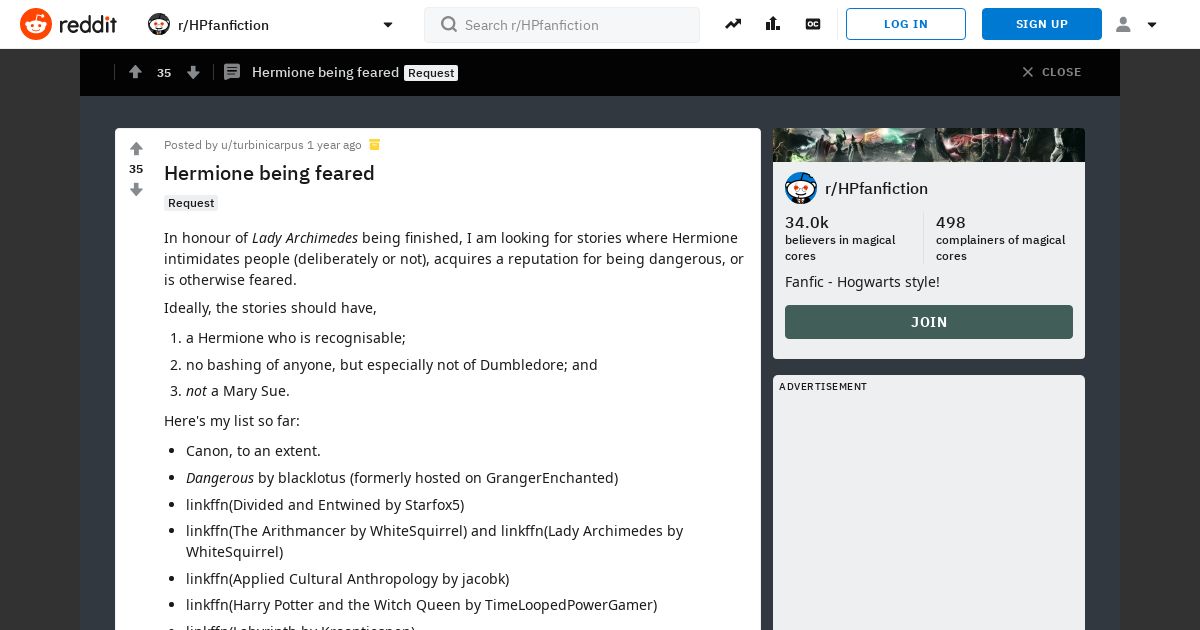The height and width of the screenshot is (630, 1200).
Task: Expand the user menu caret
Action: 1152,25
